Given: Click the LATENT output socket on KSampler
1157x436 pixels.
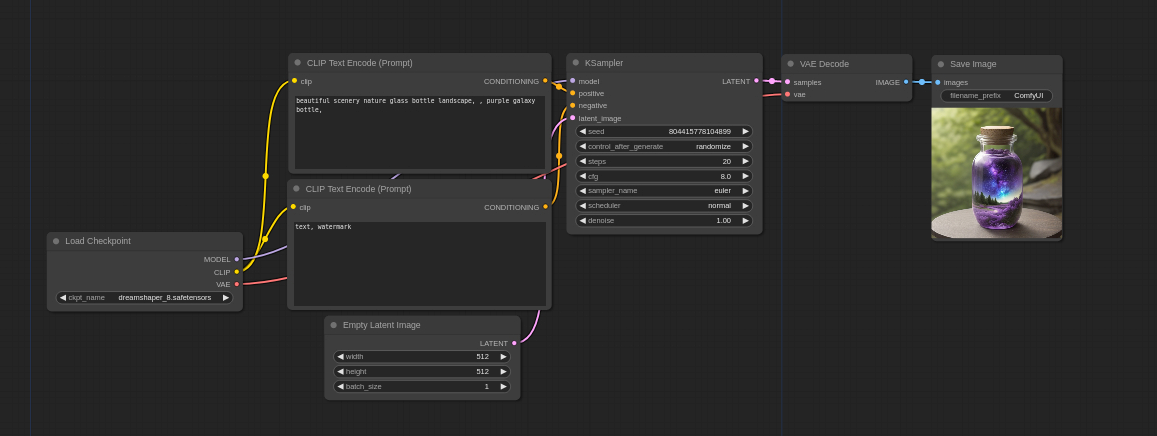Looking at the screenshot, I should click(756, 81).
